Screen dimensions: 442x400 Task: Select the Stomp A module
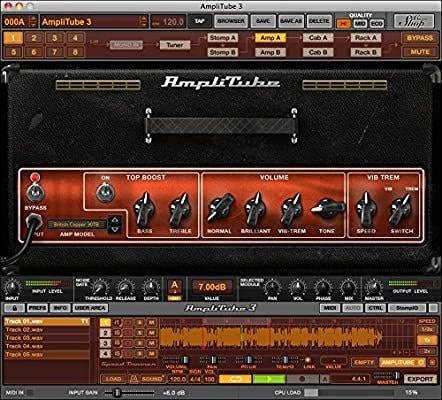tap(222, 38)
